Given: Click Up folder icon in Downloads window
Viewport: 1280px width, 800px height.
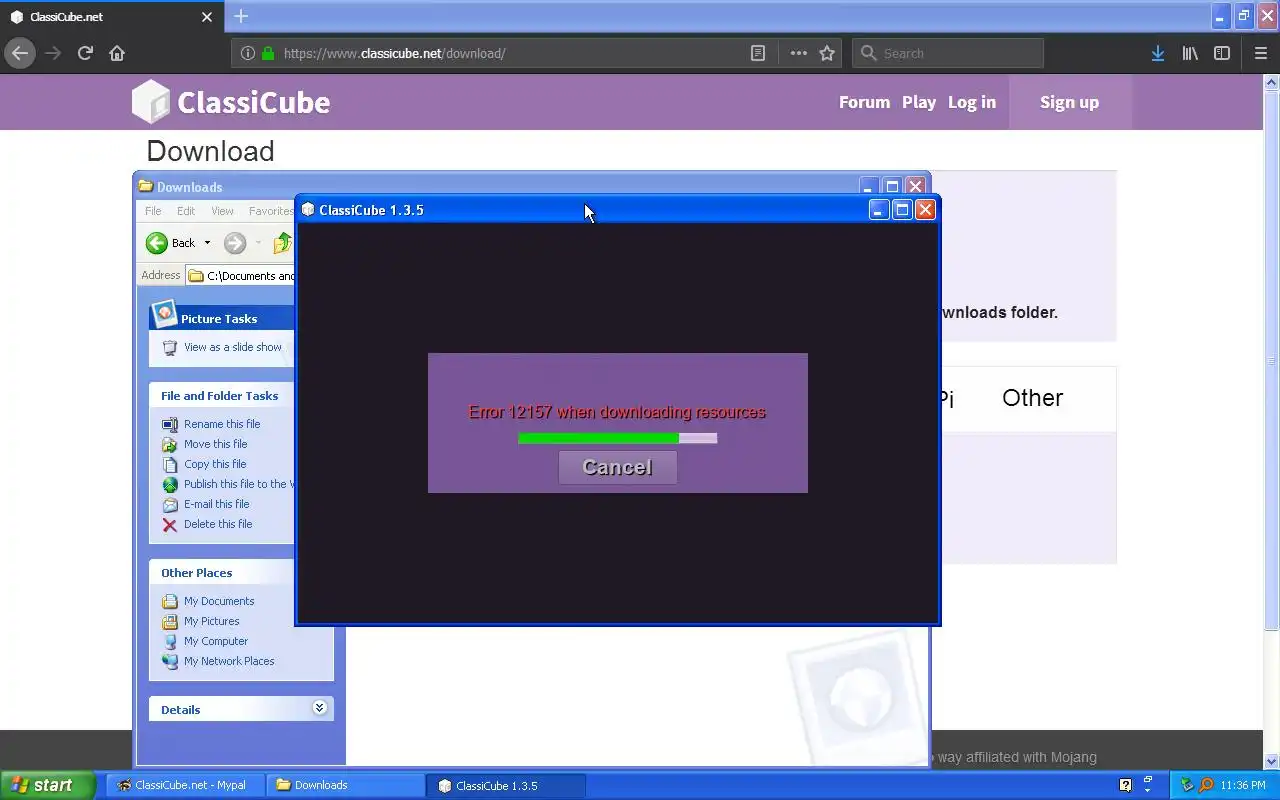Looking at the screenshot, I should coord(283,243).
